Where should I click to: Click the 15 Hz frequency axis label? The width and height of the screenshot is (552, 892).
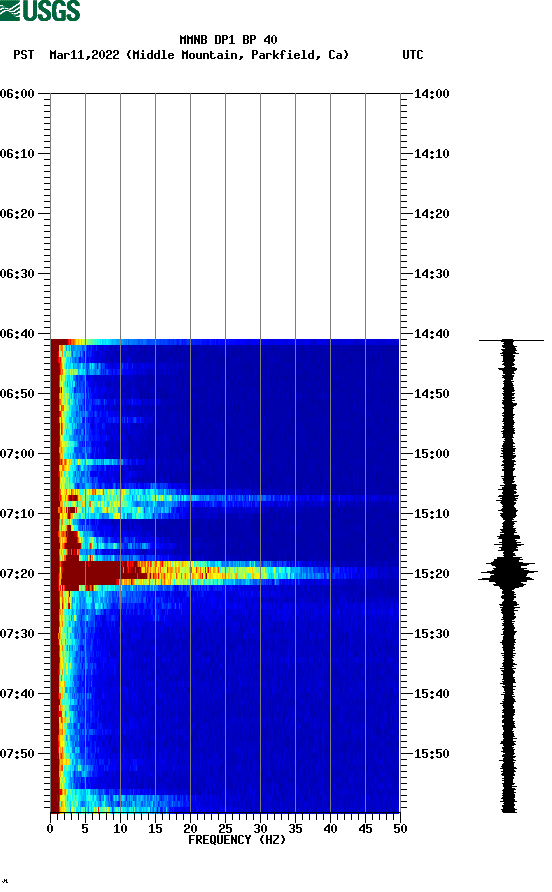tap(155, 829)
